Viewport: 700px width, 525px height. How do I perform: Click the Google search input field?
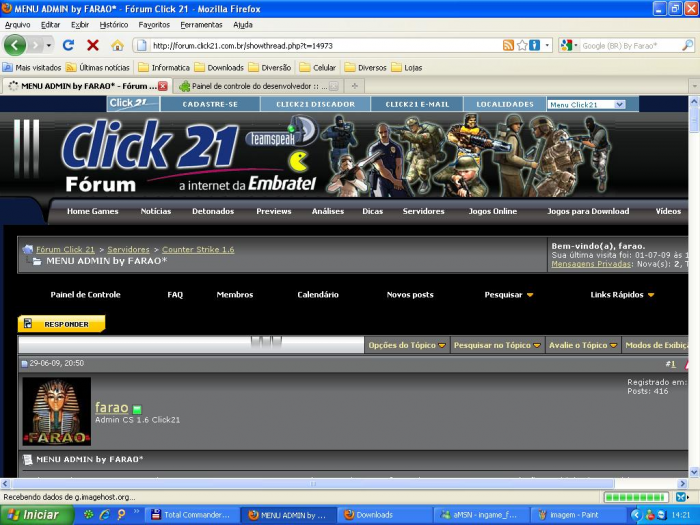coord(630,46)
